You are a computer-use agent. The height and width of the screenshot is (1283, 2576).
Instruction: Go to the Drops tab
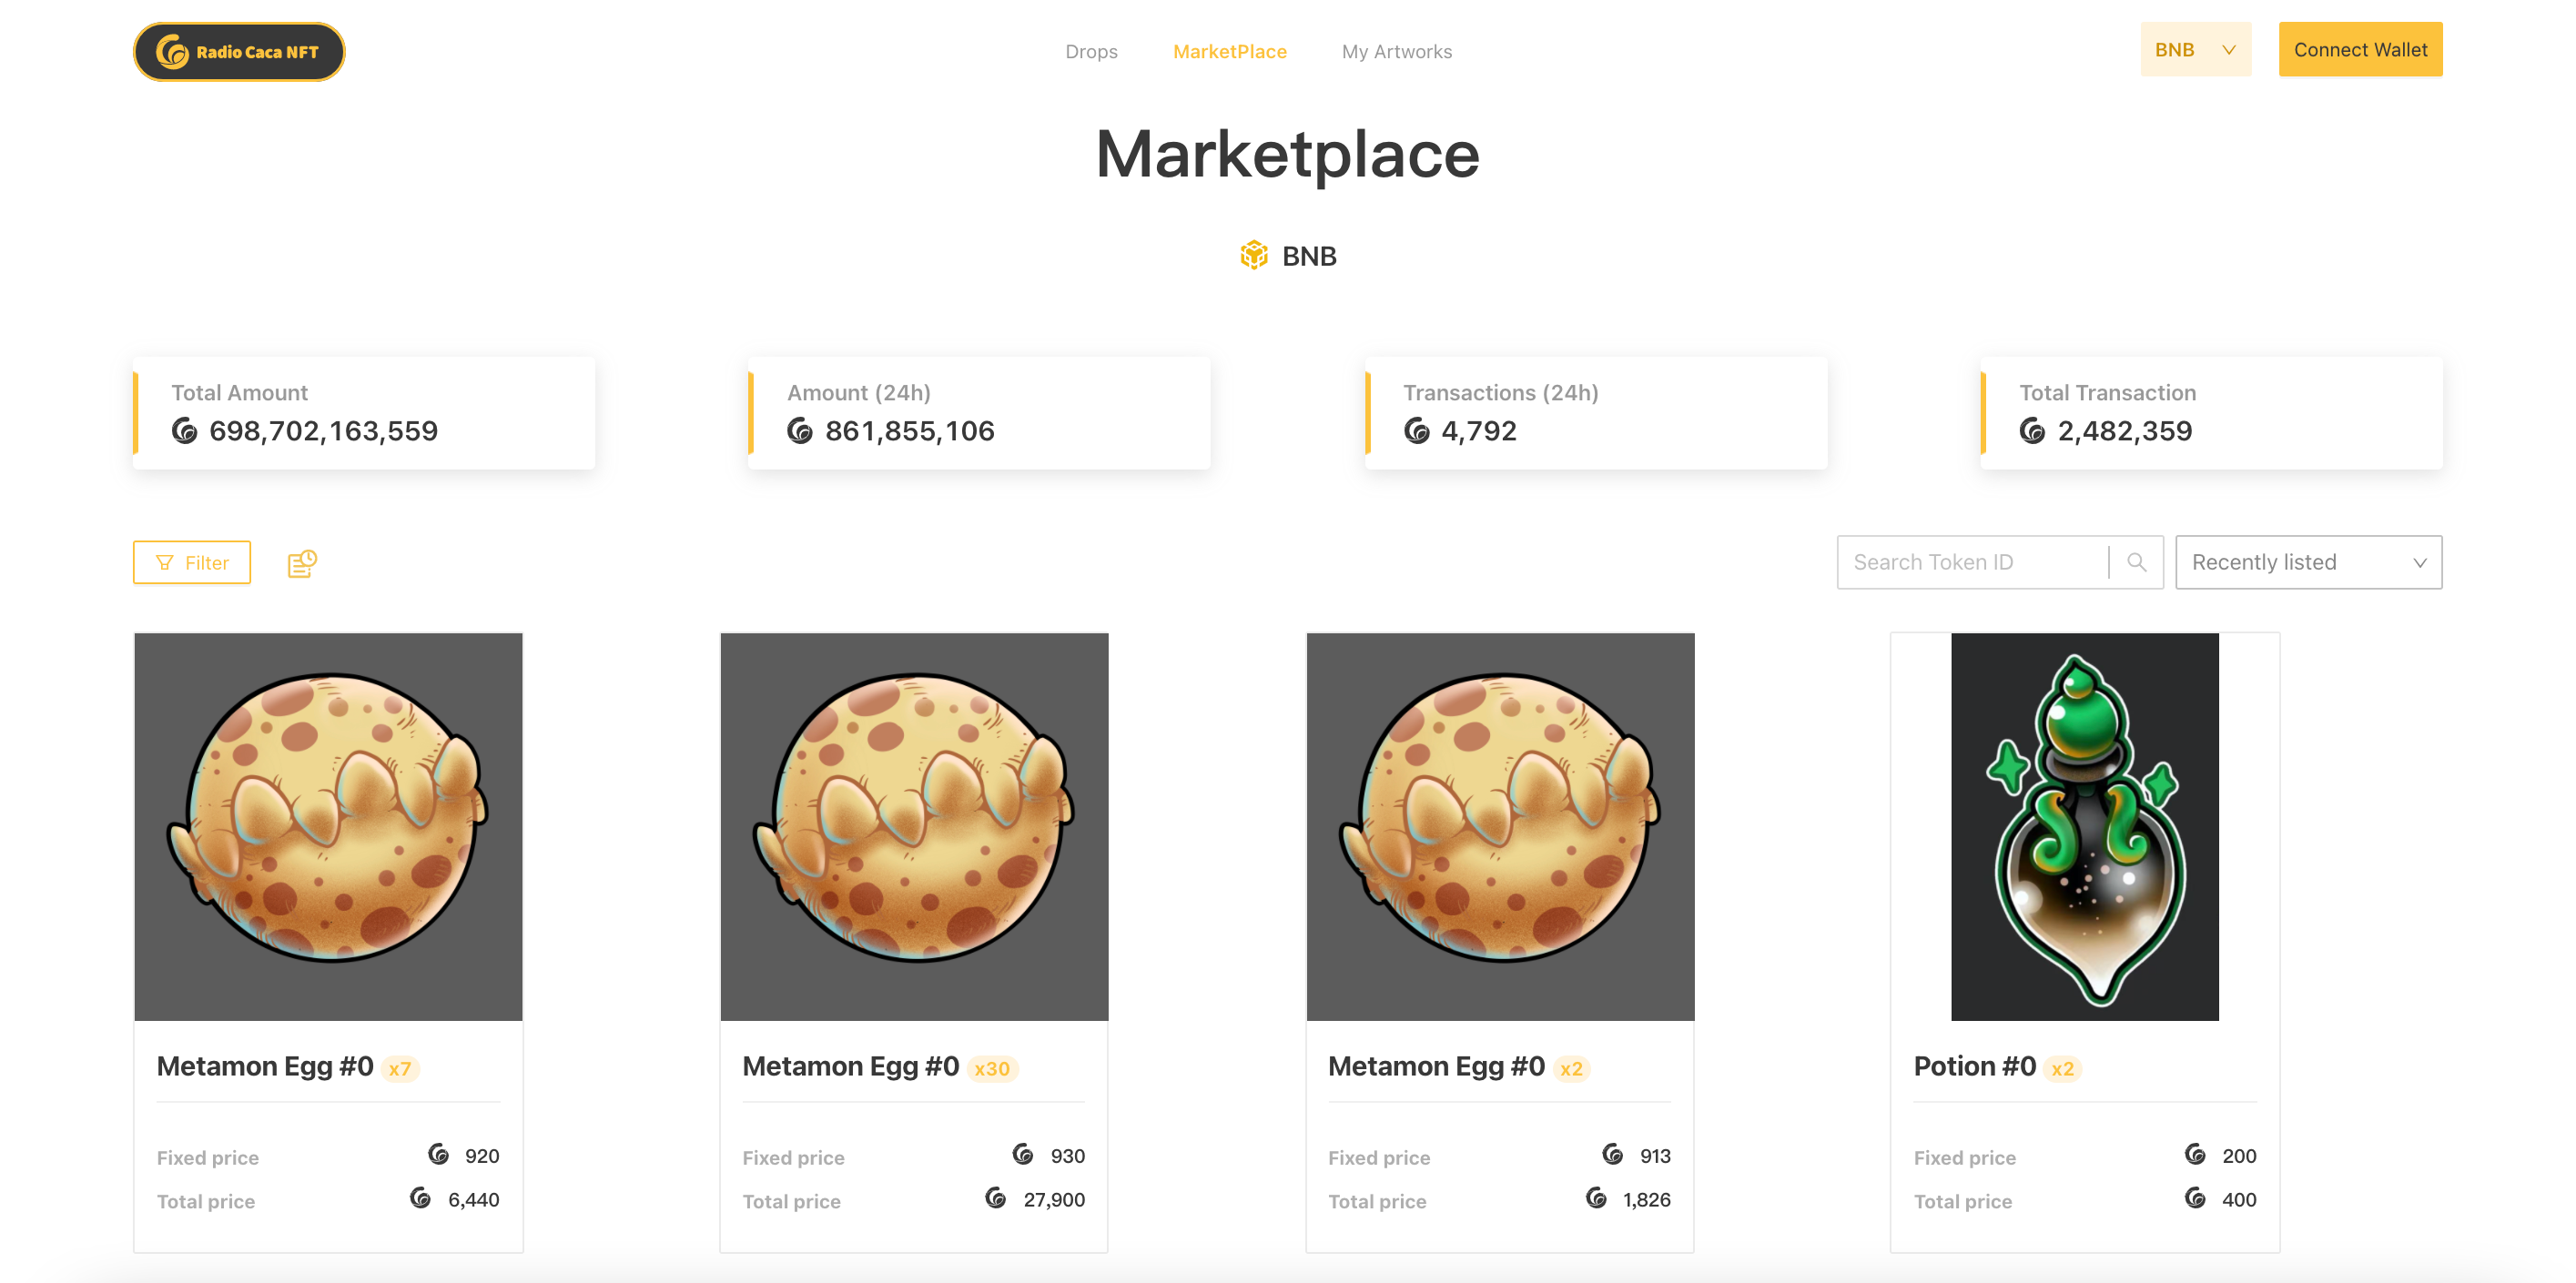click(1091, 51)
